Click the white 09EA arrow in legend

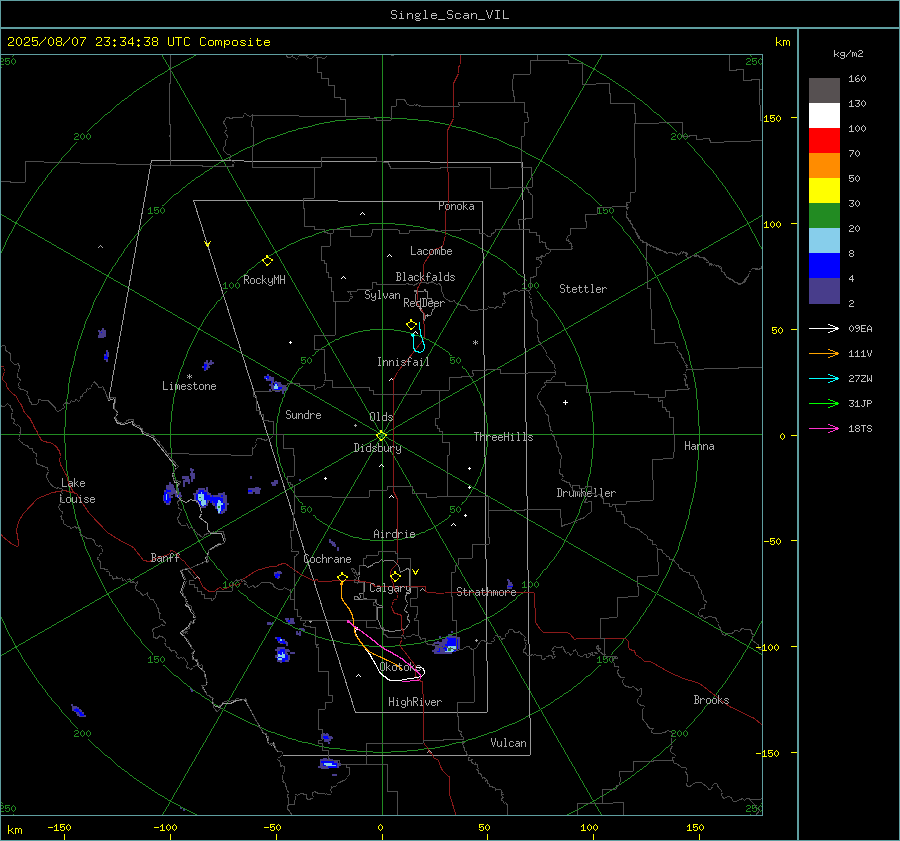824,328
